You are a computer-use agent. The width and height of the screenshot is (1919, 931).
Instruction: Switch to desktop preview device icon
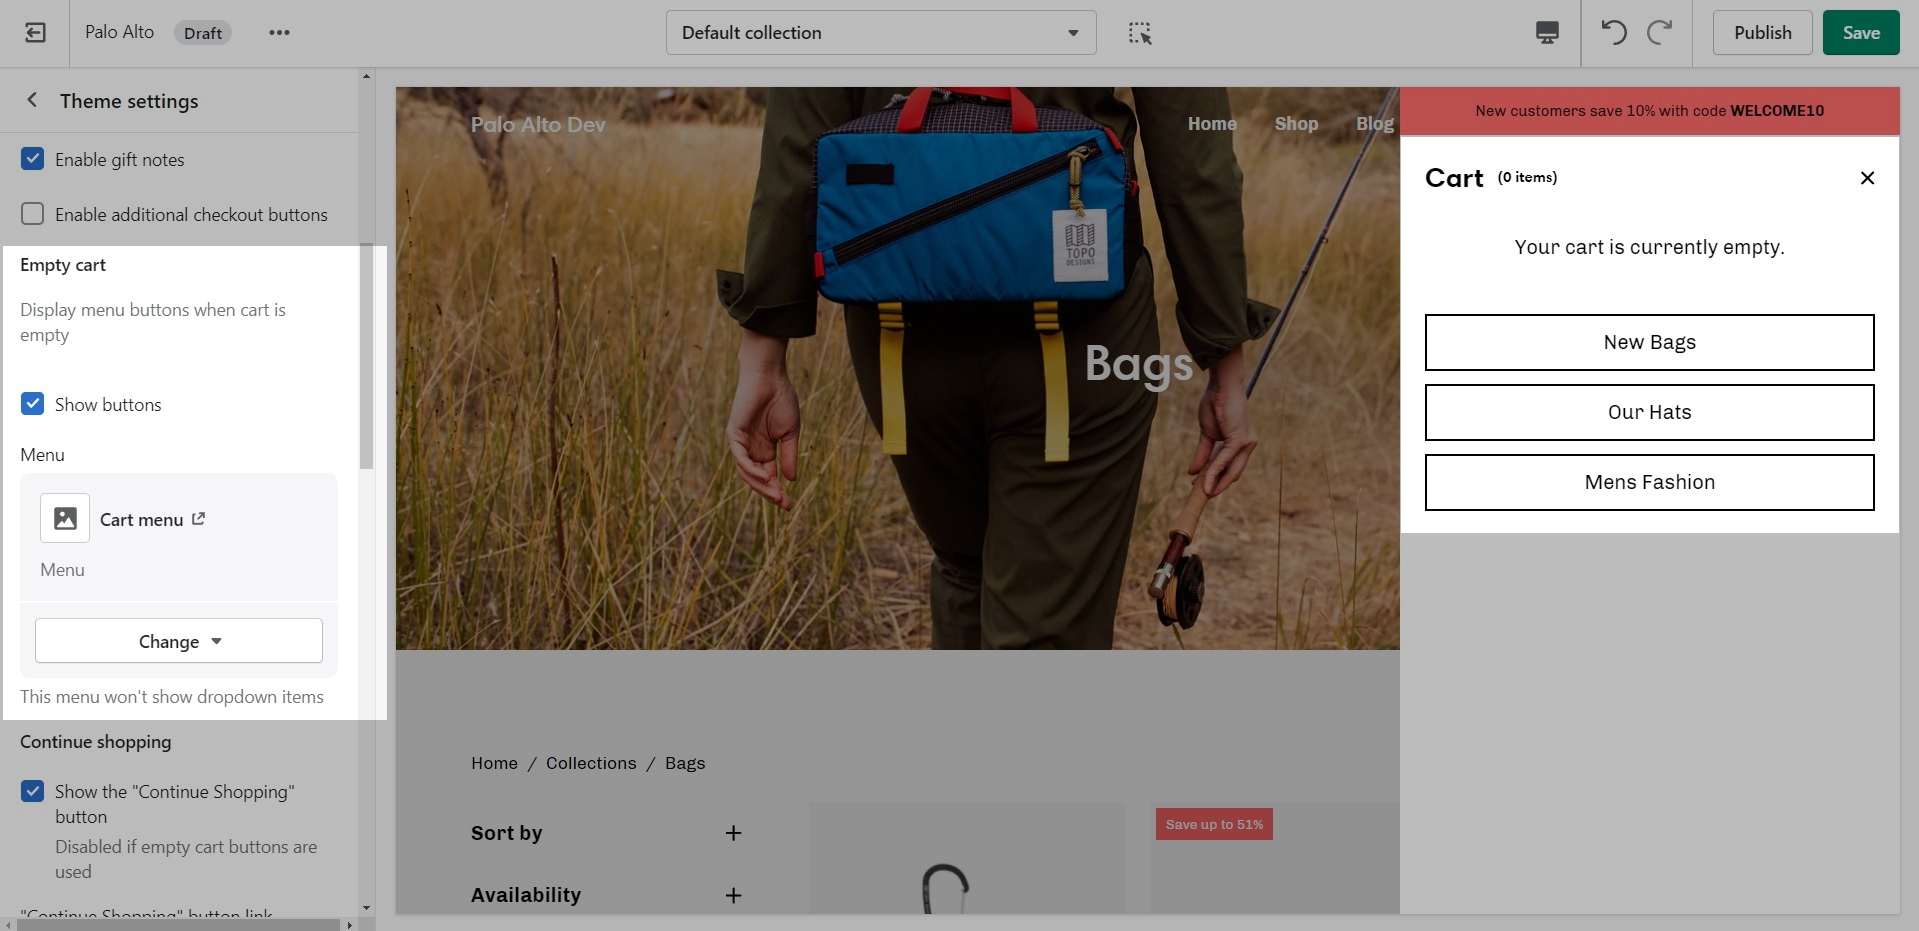point(1547,33)
